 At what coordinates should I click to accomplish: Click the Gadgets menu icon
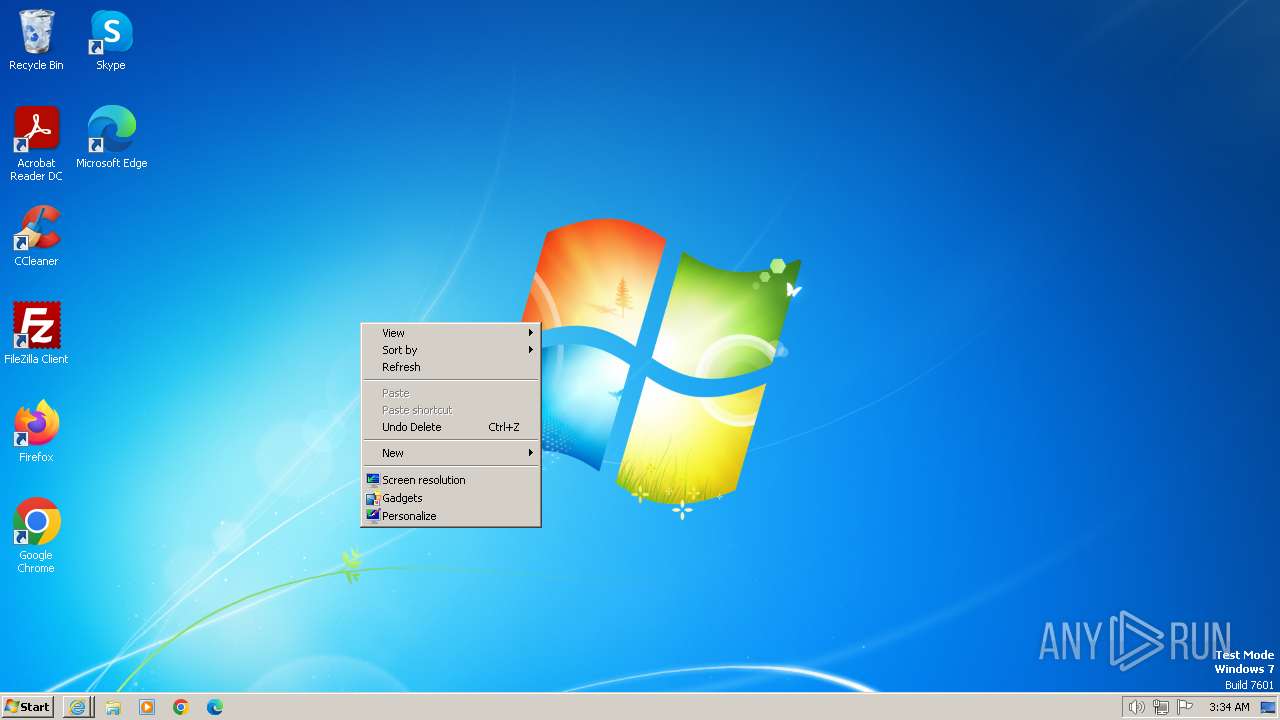[373, 498]
